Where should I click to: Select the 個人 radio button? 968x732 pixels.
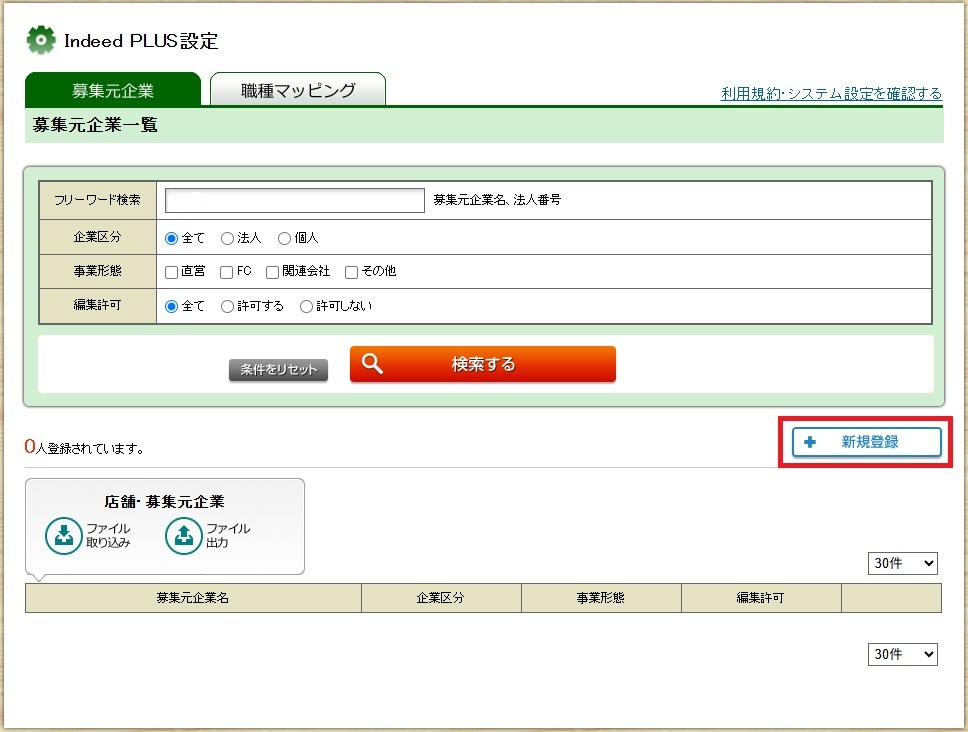[x=284, y=238]
